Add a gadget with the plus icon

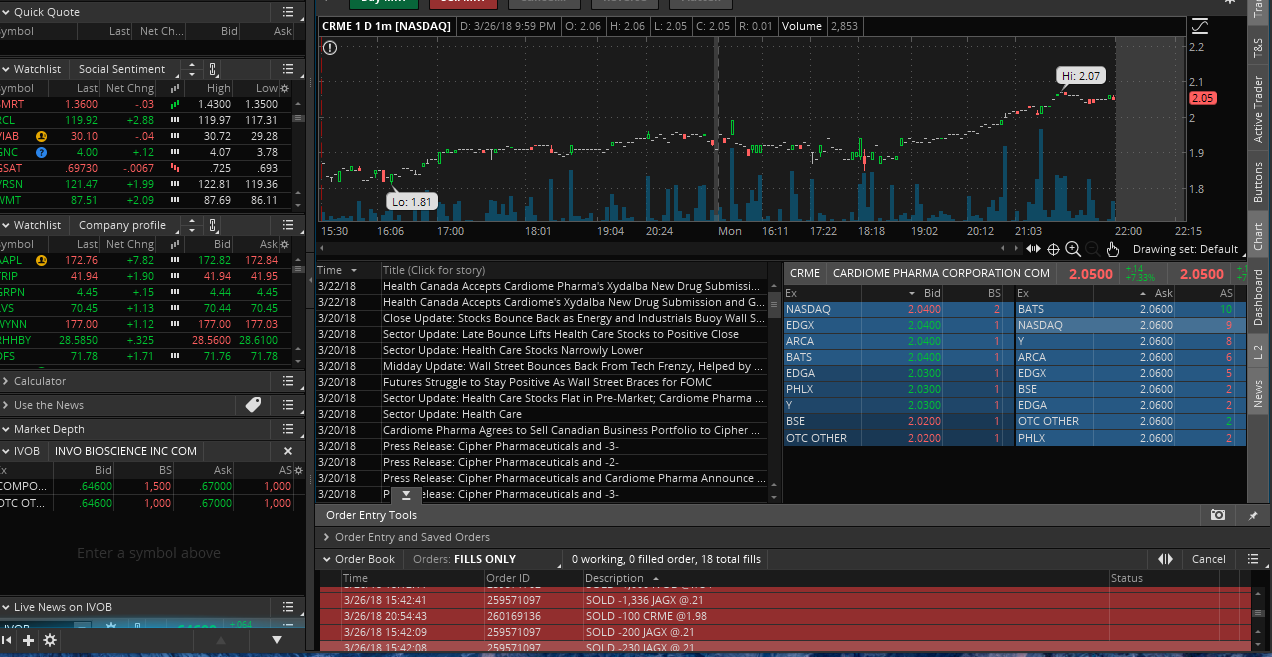(29, 640)
